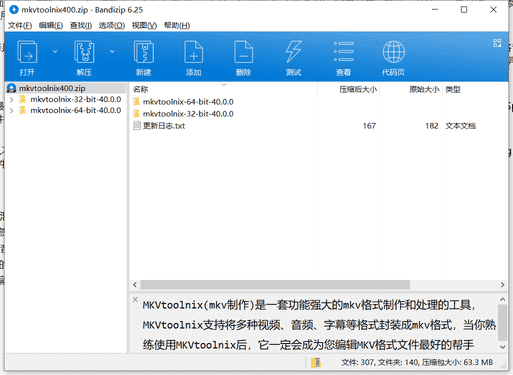Expand mkvtoolnix-64-bit-40.0.0 tree node
Screen dimensions: 513x375
(x=12, y=110)
